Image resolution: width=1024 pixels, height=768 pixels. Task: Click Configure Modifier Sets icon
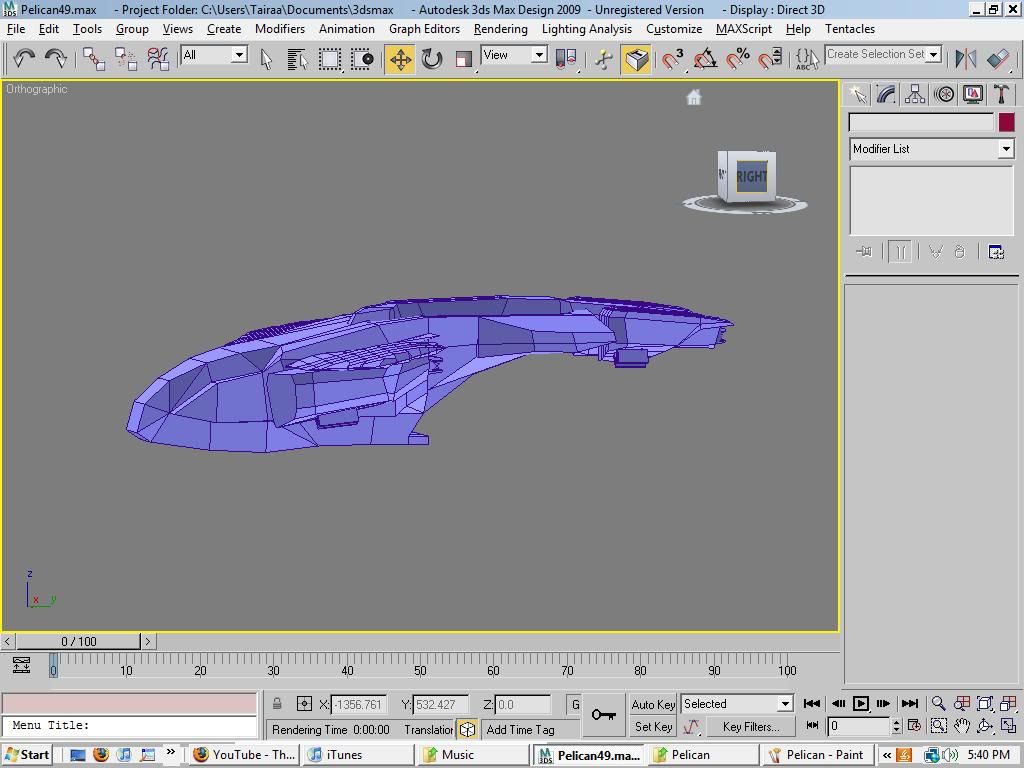[997, 252]
